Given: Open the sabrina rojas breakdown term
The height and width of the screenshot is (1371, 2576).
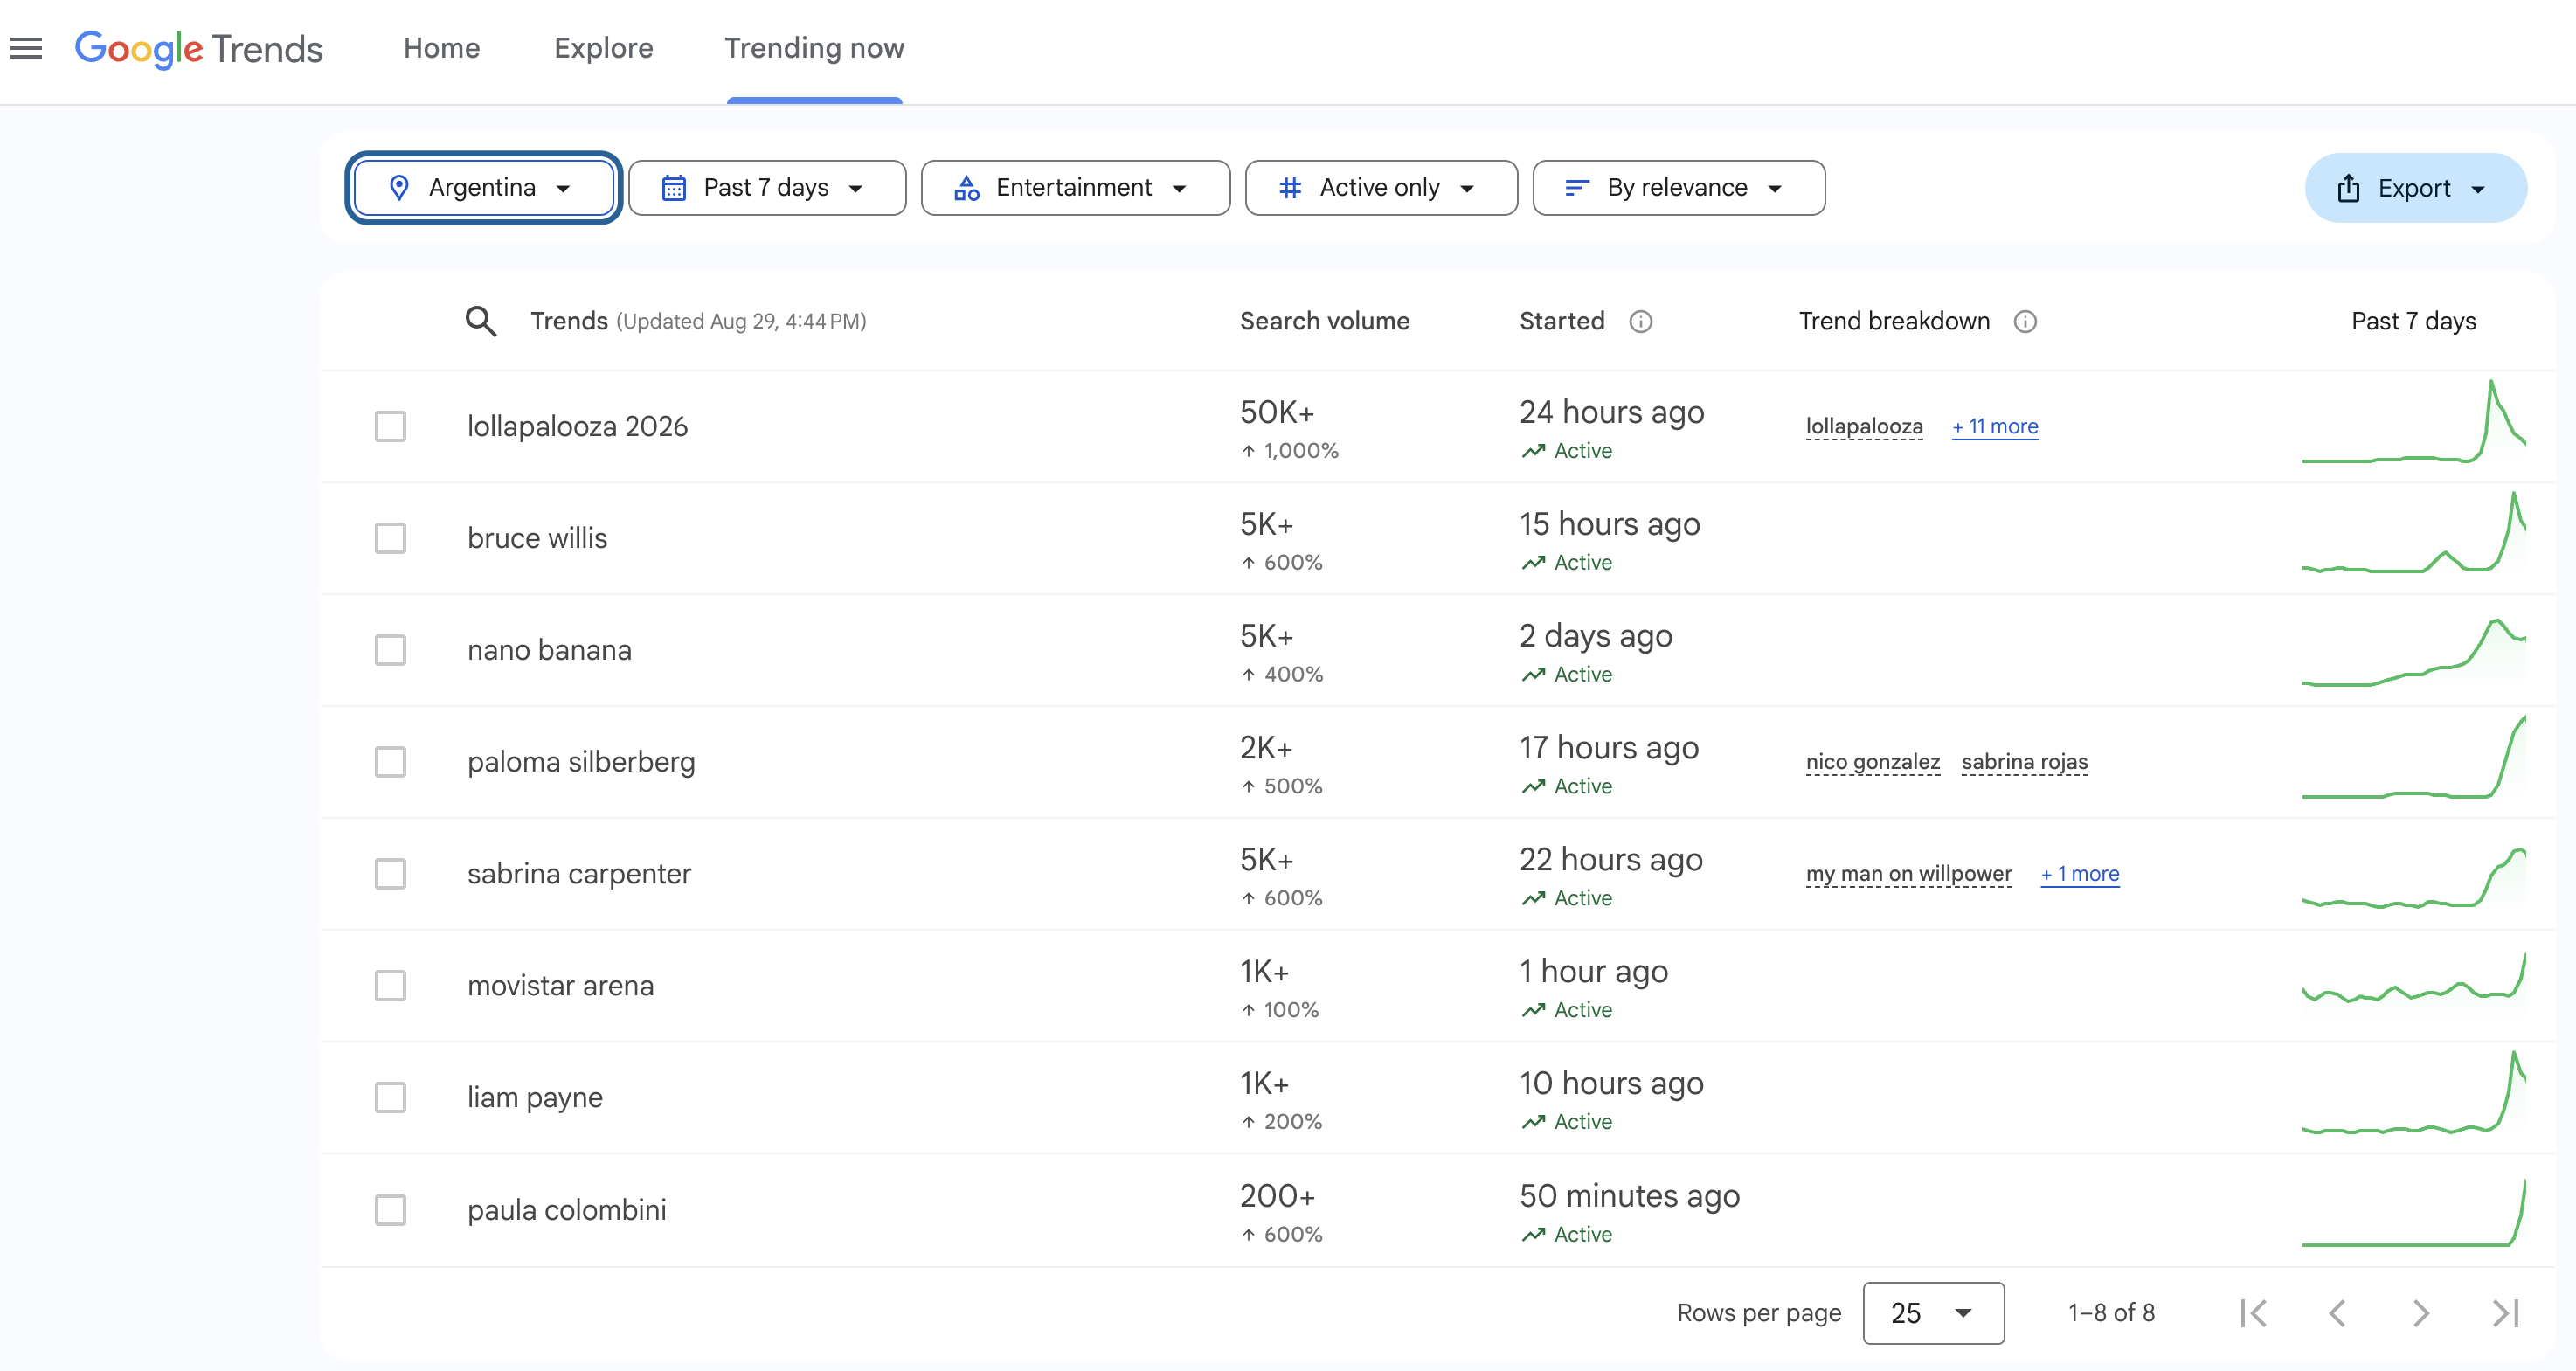Looking at the screenshot, I should coord(2025,763).
